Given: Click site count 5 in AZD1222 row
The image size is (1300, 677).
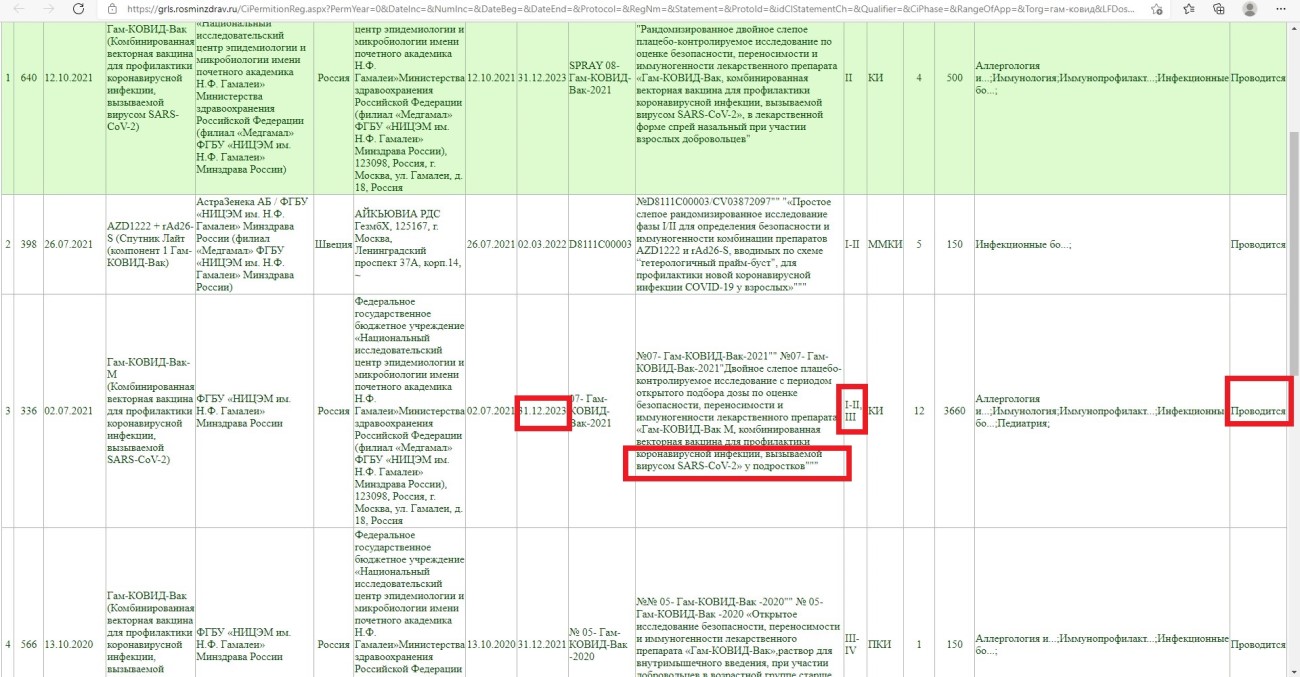Looking at the screenshot, I should (919, 244).
